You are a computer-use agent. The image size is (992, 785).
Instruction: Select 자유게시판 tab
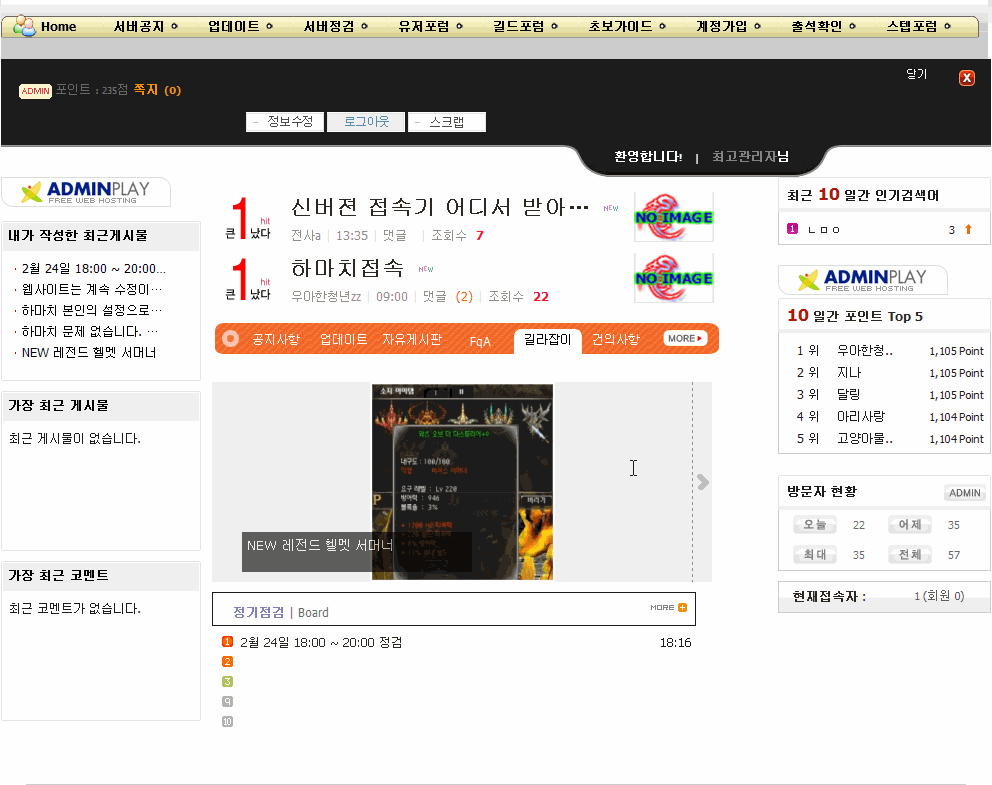[412, 339]
